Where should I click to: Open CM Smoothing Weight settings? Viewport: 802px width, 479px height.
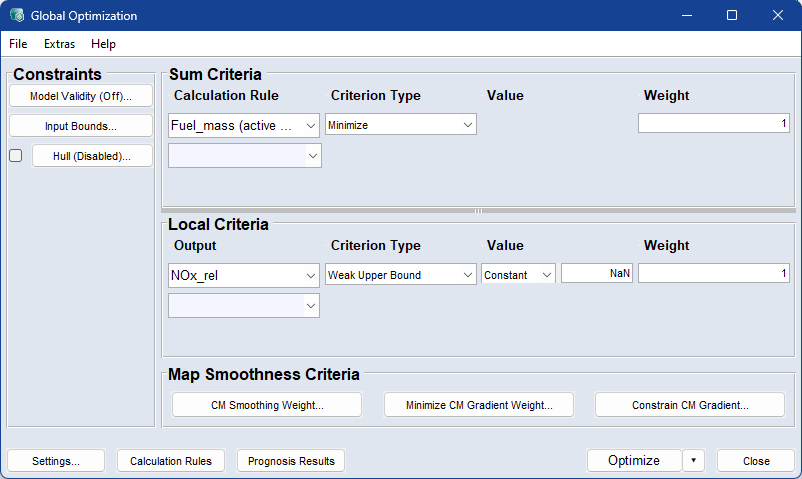[x=267, y=405]
